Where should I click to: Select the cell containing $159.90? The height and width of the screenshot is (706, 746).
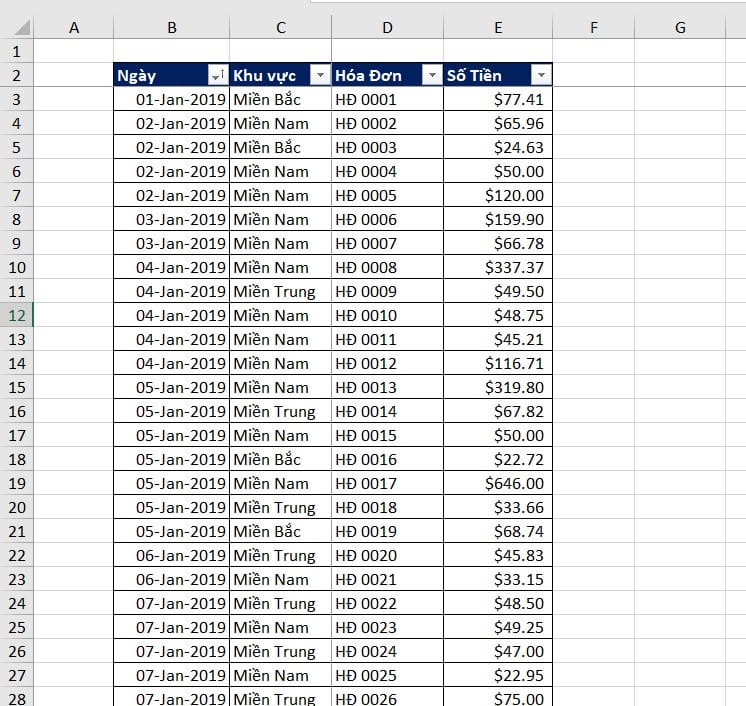pos(498,219)
